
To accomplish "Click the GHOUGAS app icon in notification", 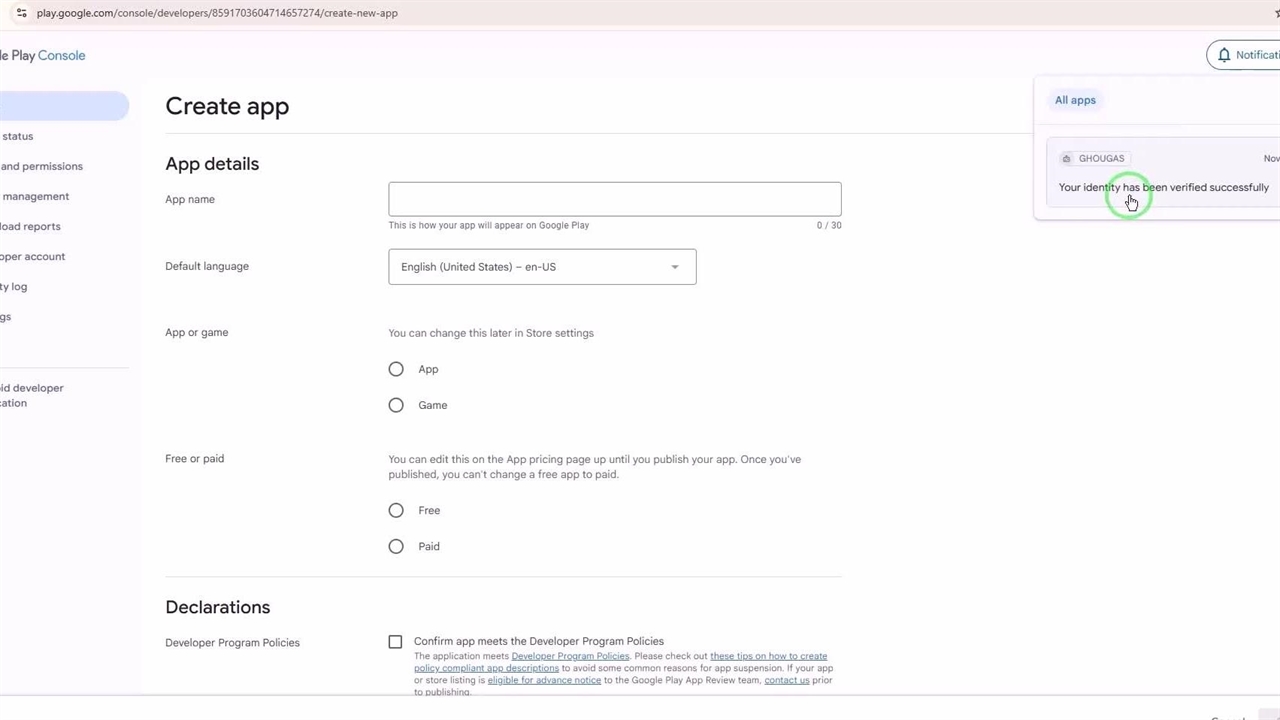I will [x=1066, y=159].
